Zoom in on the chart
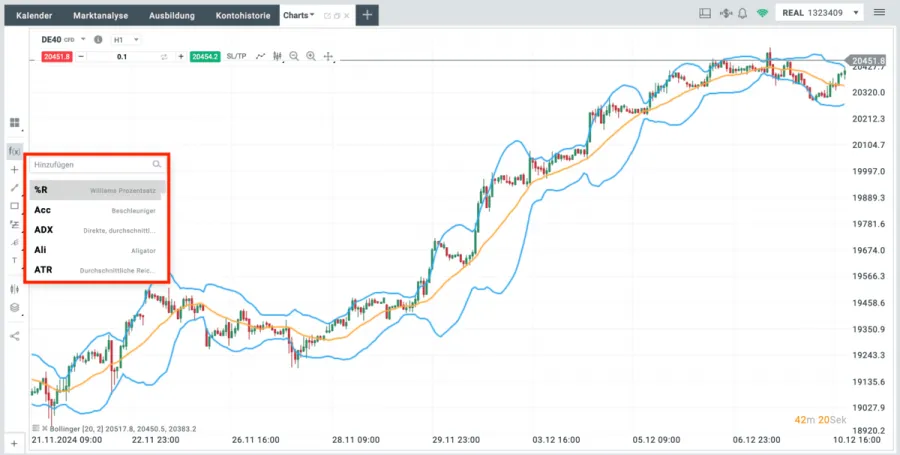900x455 pixels. tap(311, 57)
